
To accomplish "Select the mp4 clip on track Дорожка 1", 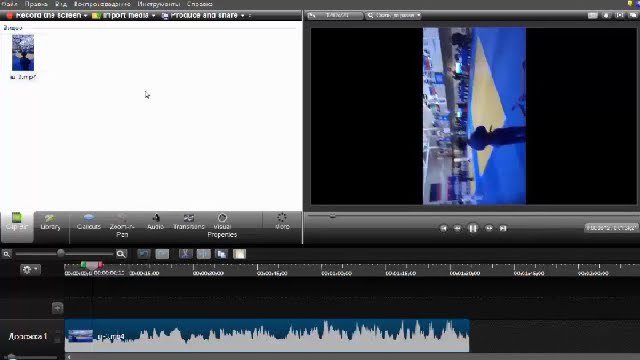I will (267, 336).
